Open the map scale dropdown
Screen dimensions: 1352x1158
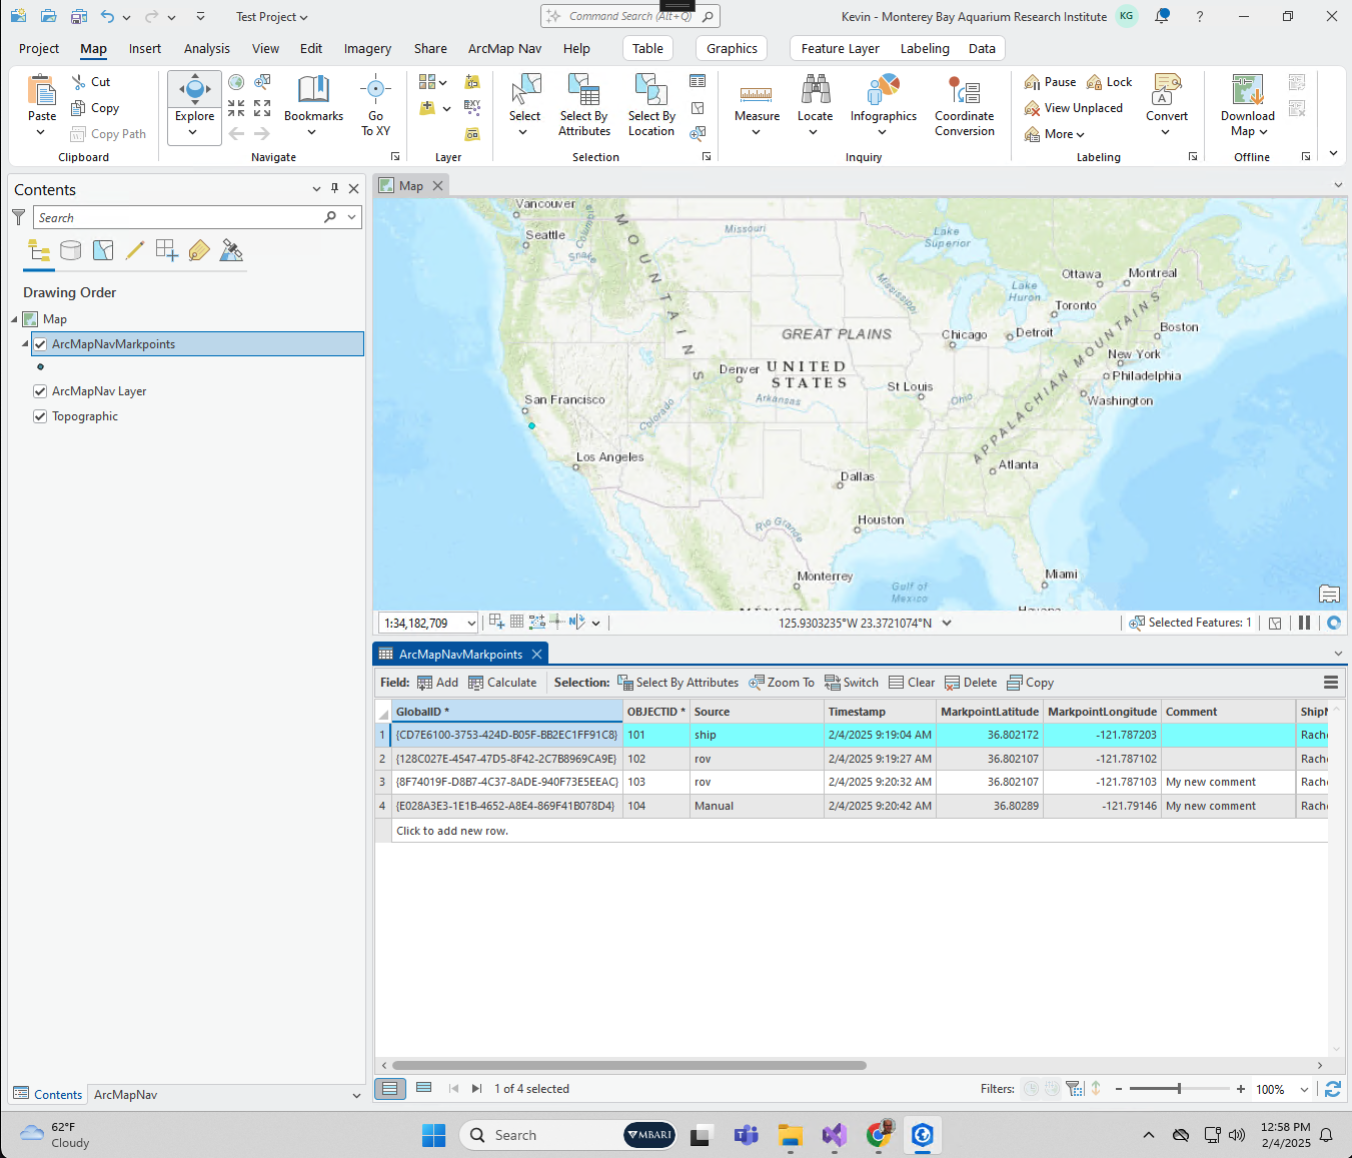[x=471, y=623]
